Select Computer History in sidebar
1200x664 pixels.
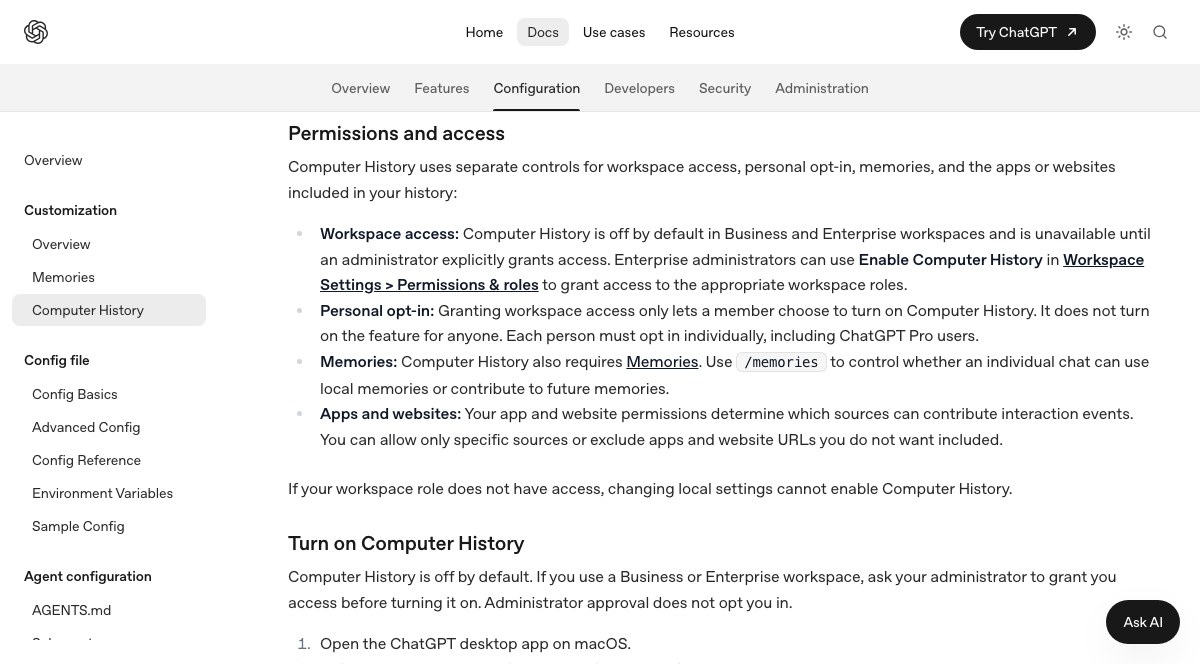(x=109, y=310)
